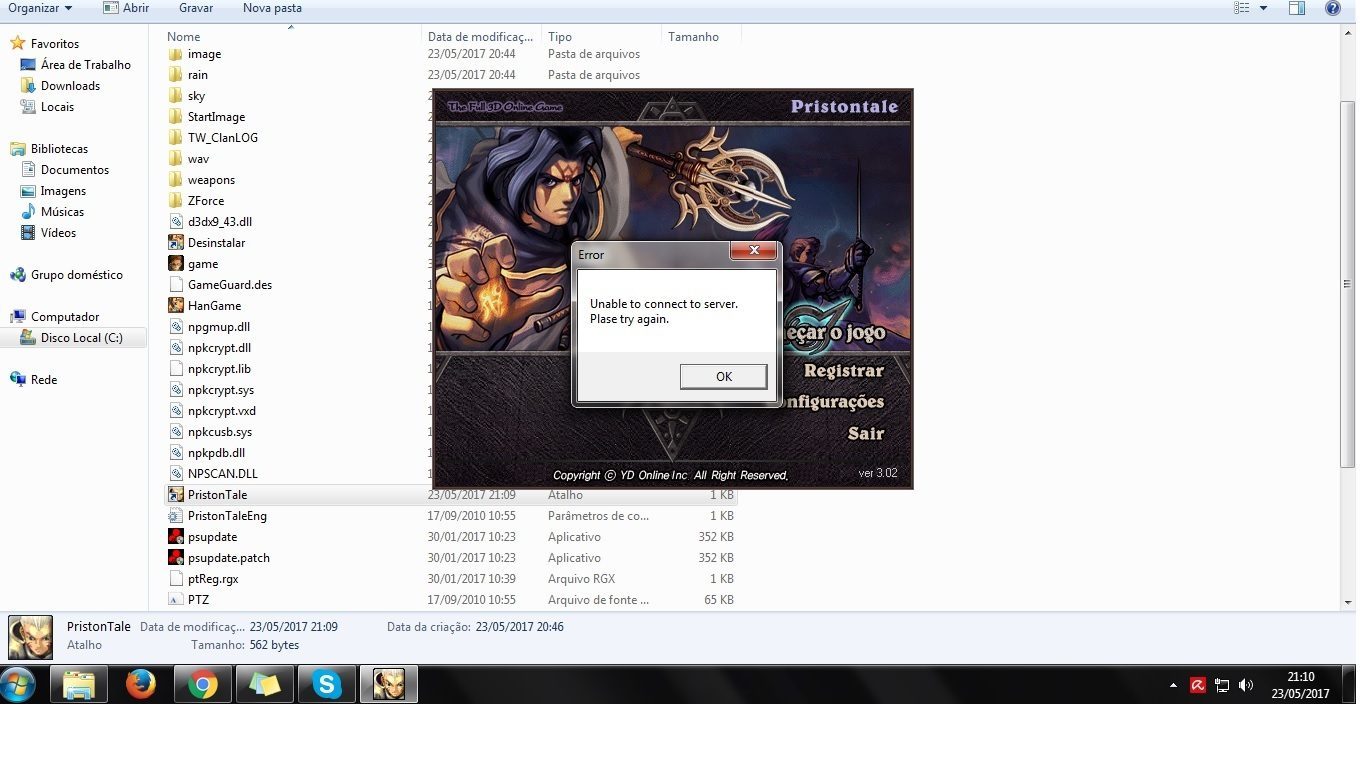1366x768 pixels.
Task: Select Favoritos in the navigation pane
Action: [x=55, y=44]
